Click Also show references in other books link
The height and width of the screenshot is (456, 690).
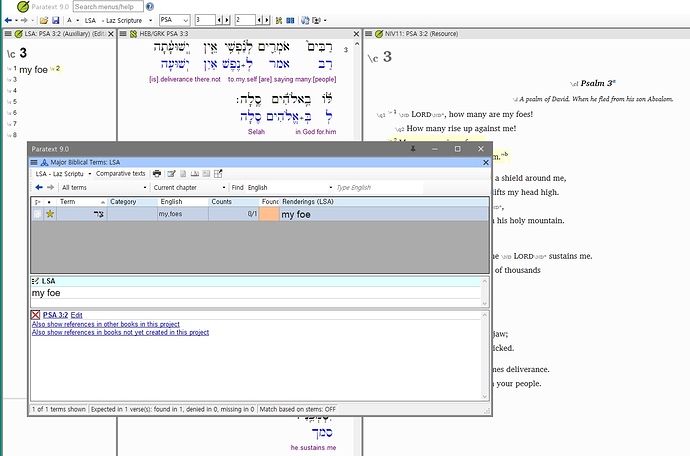pyautogui.click(x=106, y=324)
